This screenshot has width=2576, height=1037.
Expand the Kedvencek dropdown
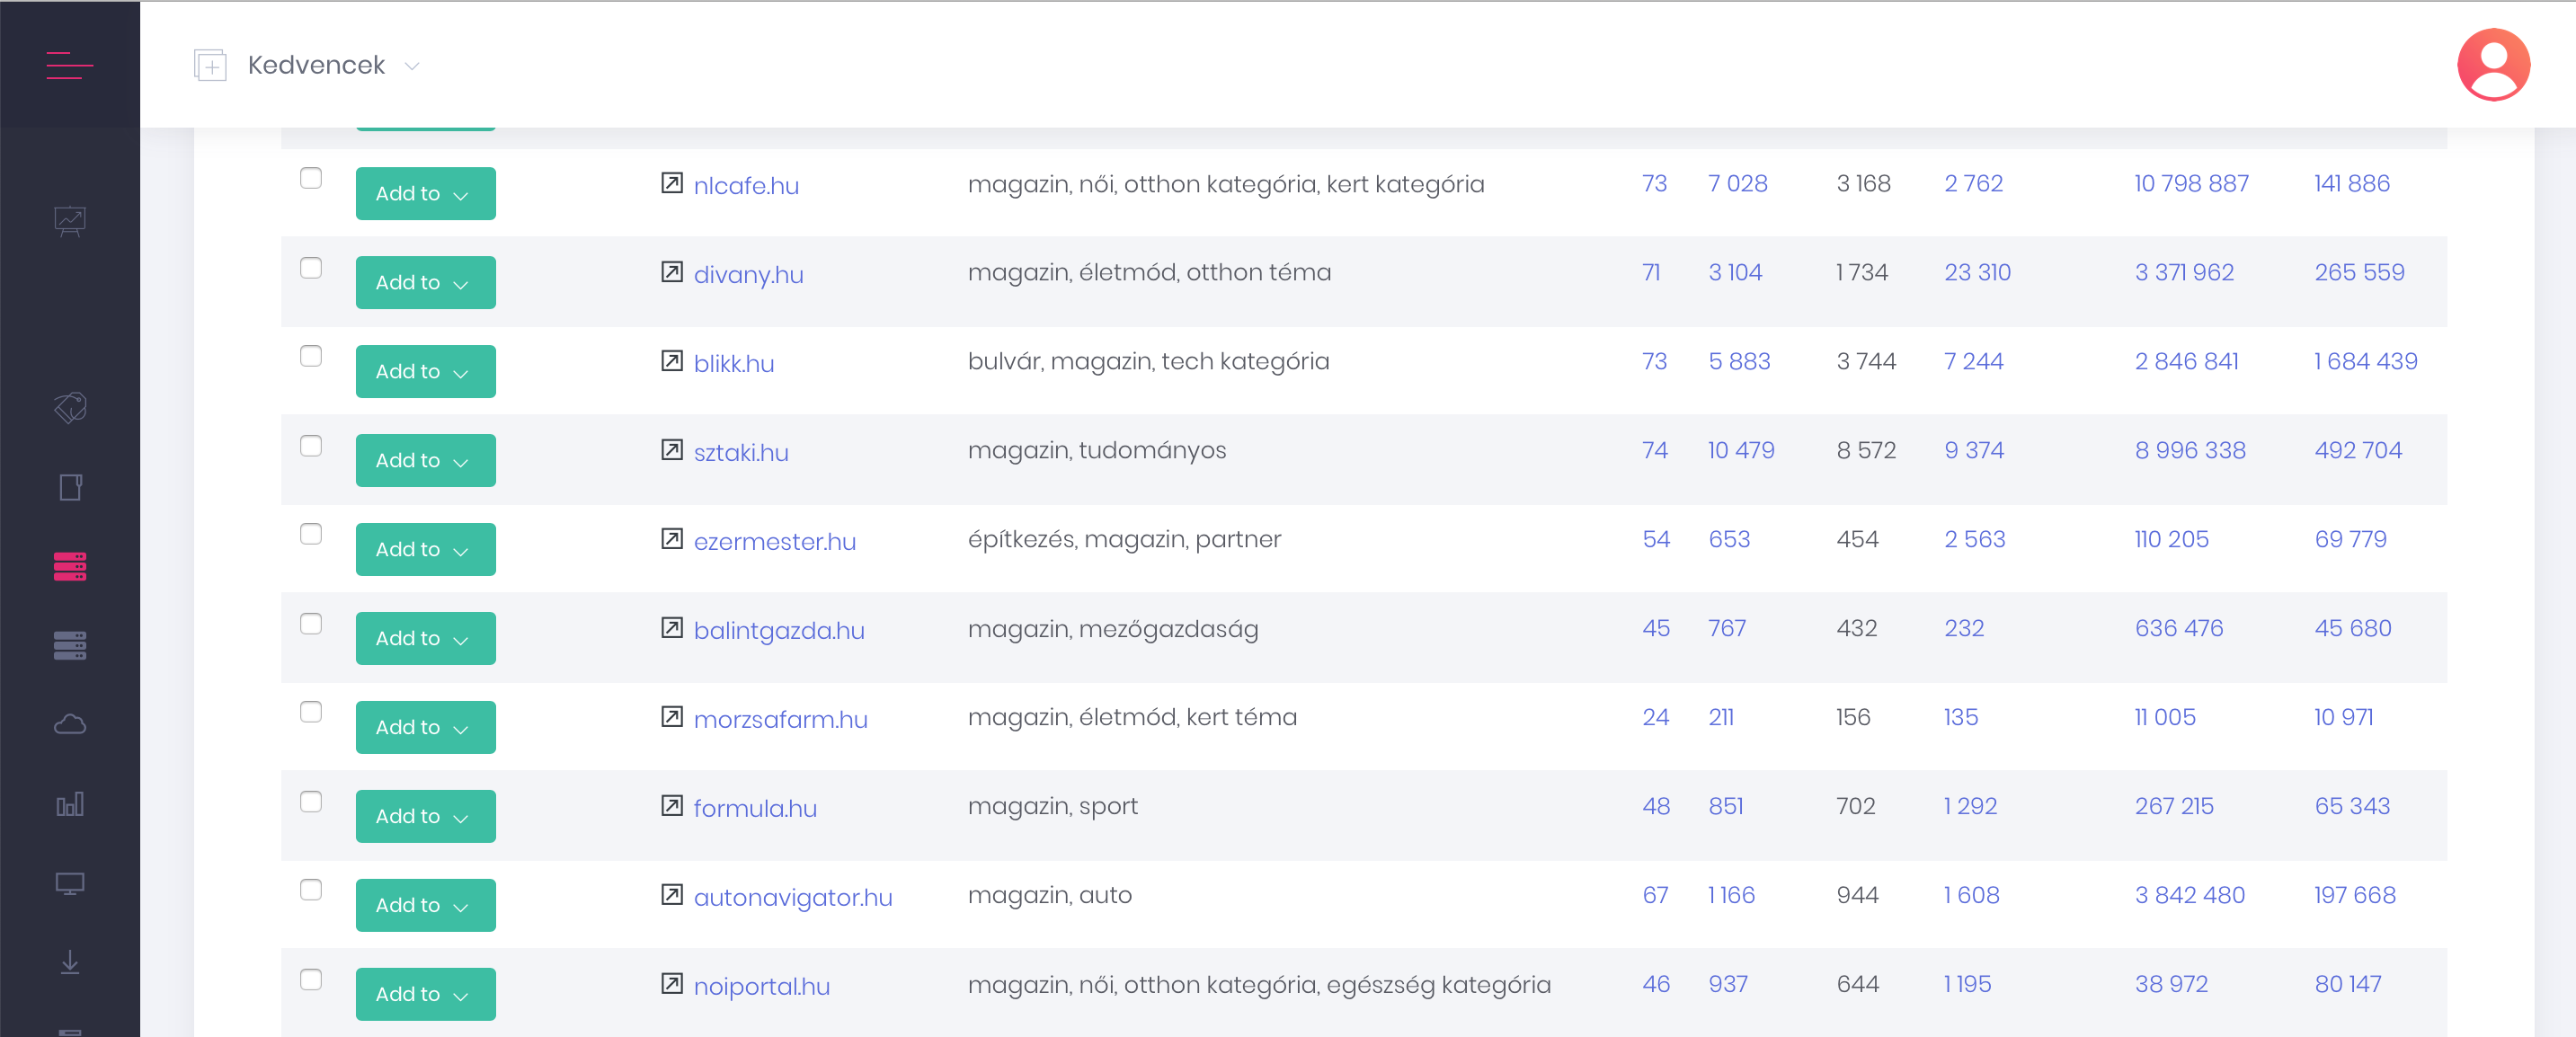point(411,66)
